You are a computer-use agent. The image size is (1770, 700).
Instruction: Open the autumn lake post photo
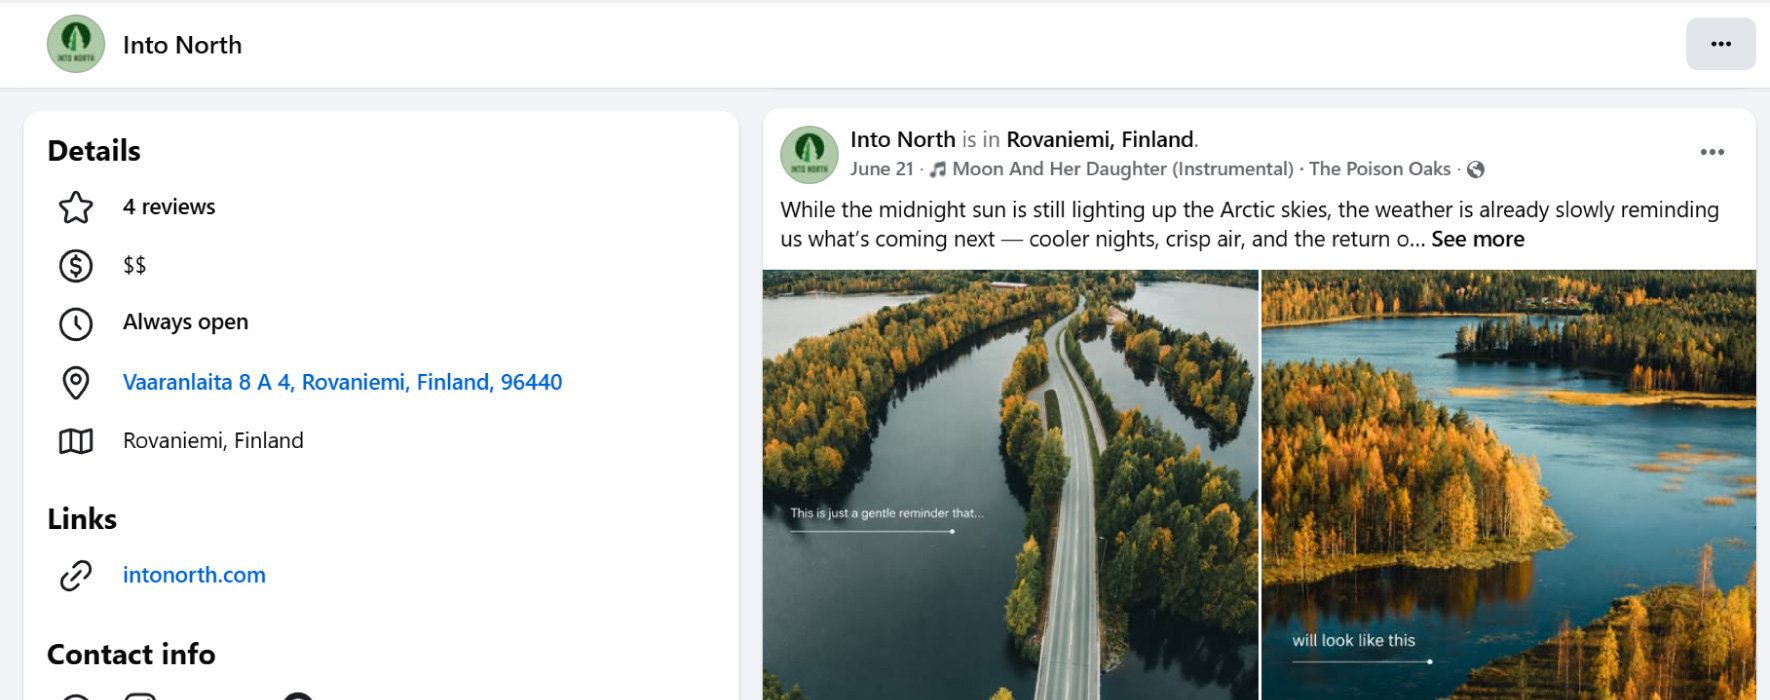coord(1508,485)
